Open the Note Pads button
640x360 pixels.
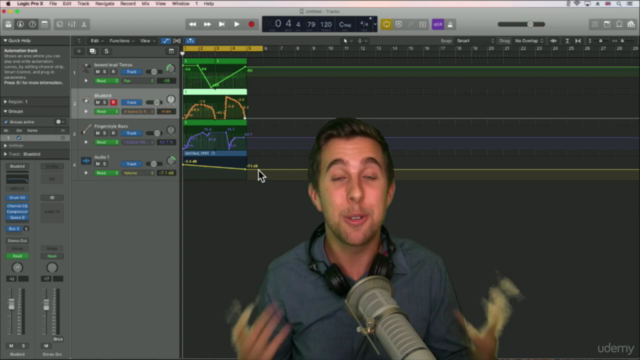click(607, 24)
